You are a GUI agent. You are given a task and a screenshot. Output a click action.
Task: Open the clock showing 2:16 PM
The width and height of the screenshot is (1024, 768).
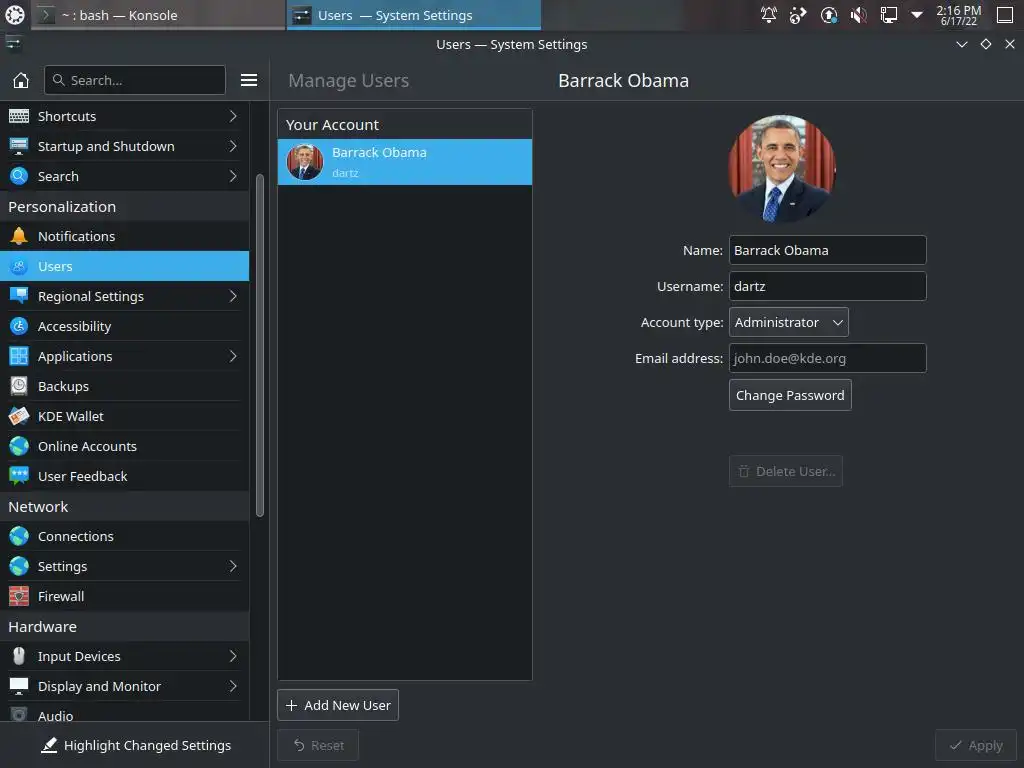[958, 15]
